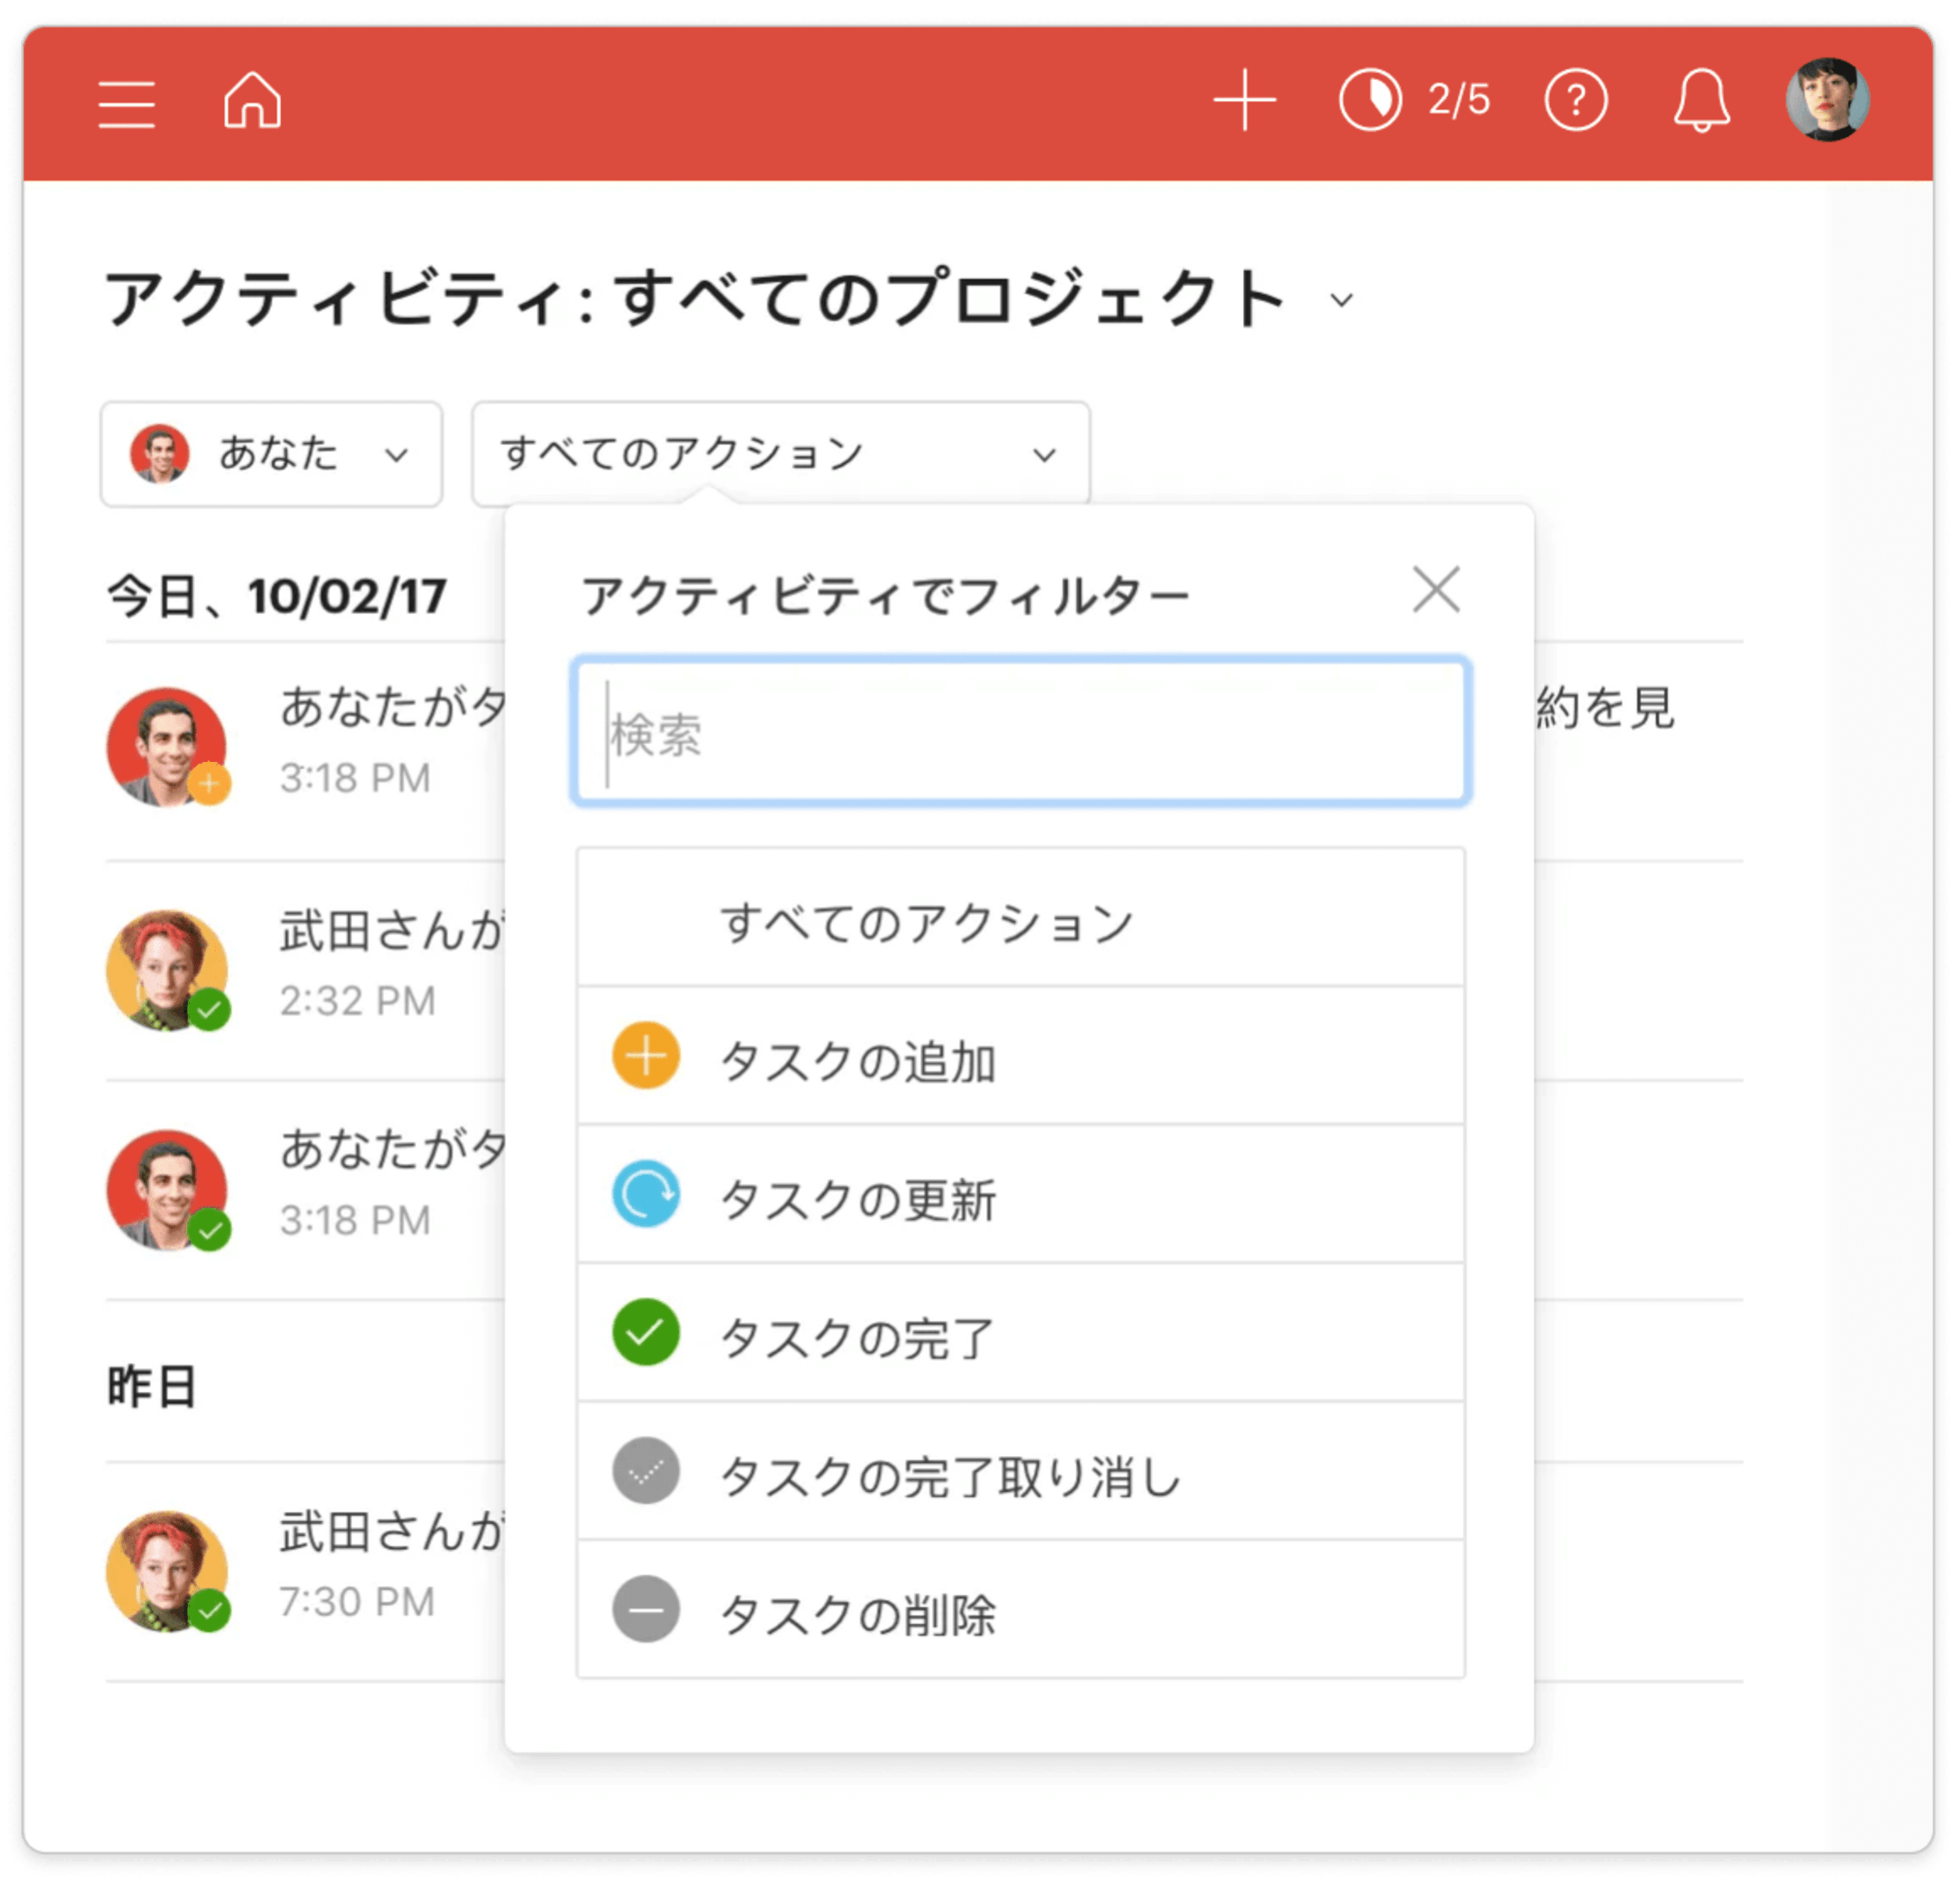Open the あなた user filter dropdown
This screenshot has height=1896, width=1960.
point(271,455)
